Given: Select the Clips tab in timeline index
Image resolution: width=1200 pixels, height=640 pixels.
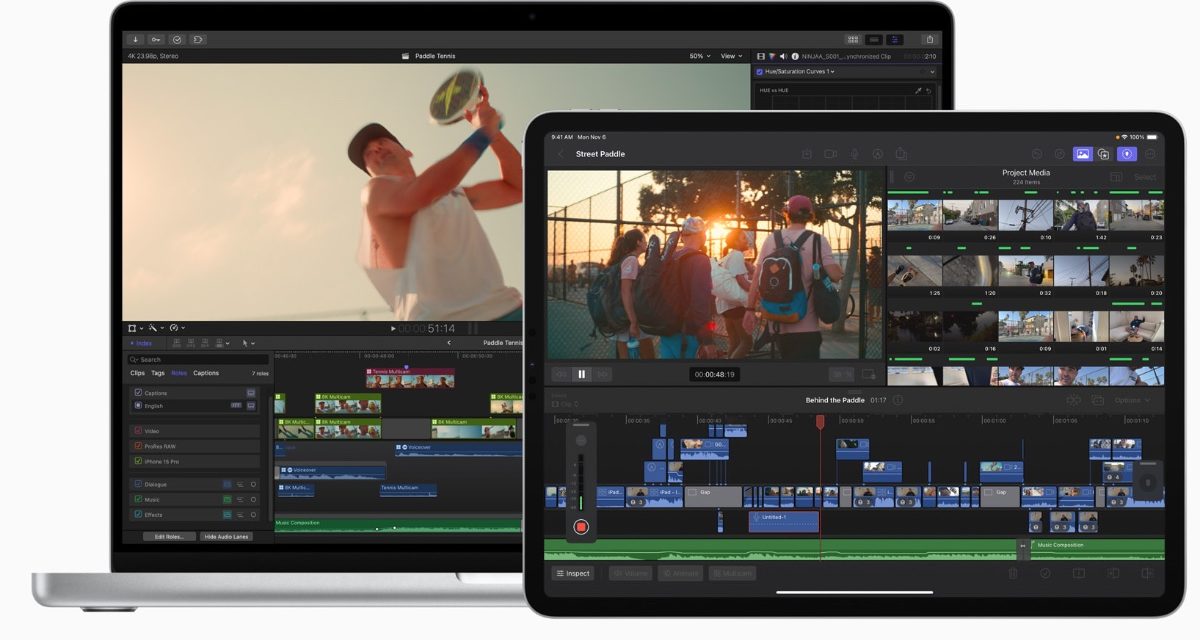Looking at the screenshot, I should pos(137,373).
